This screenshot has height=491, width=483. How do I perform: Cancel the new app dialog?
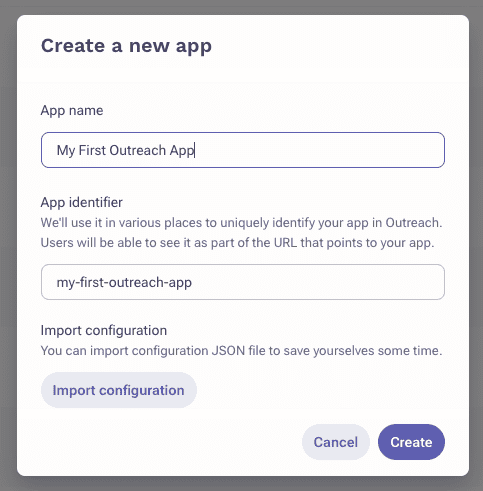tap(336, 442)
